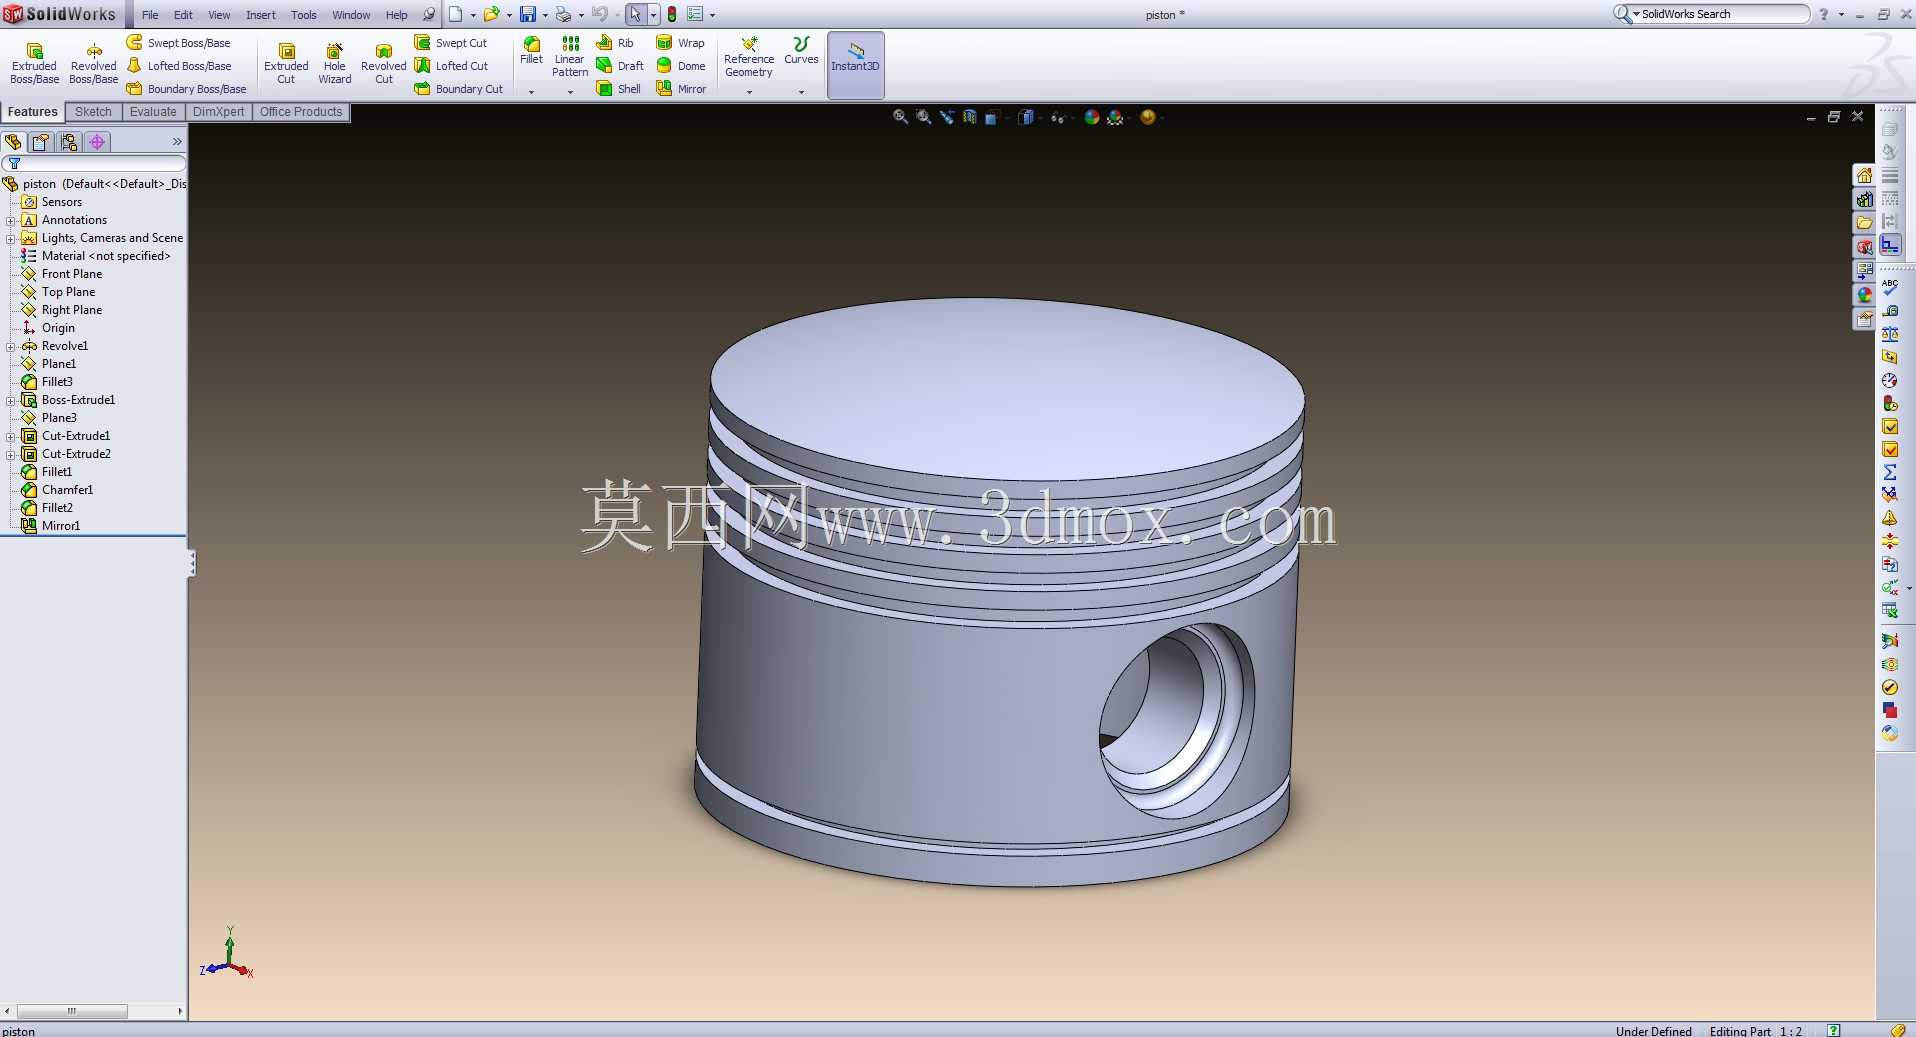
Task: Select the Chamfer1 feature
Action: (x=58, y=490)
